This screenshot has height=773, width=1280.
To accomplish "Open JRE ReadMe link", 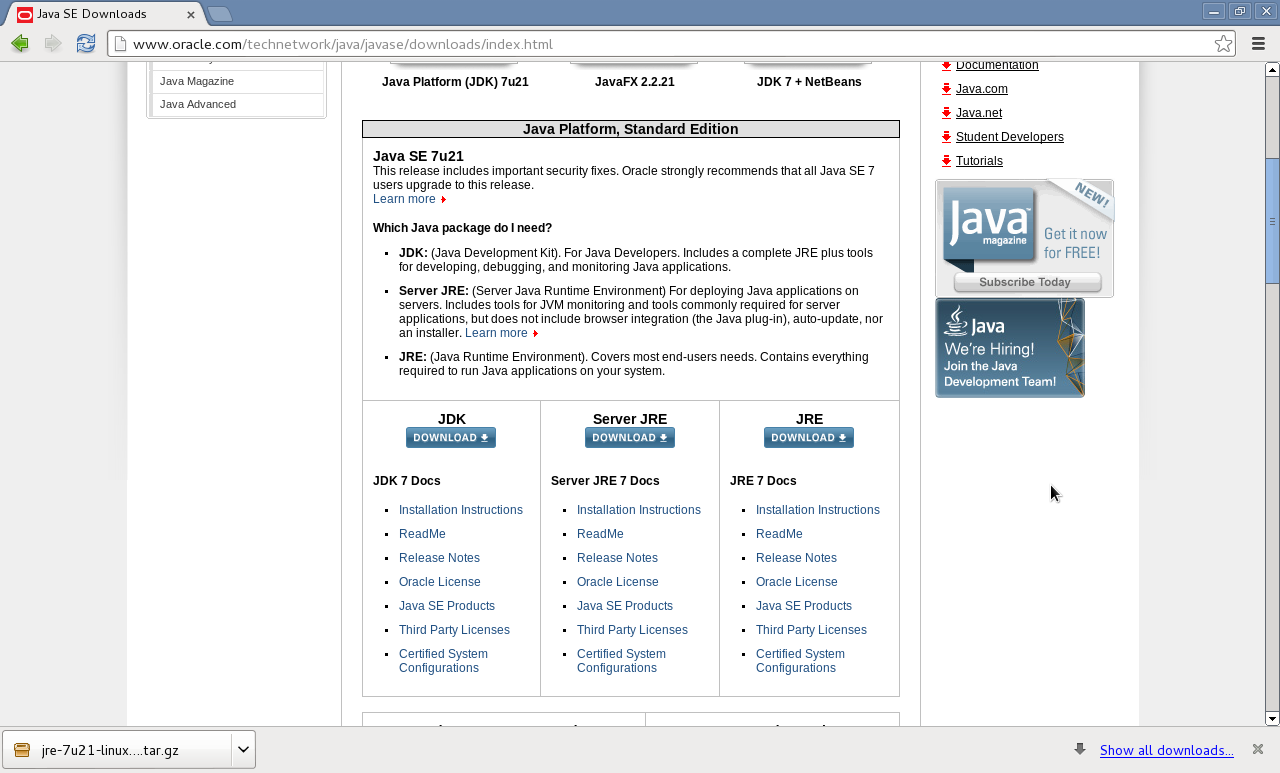I will [x=779, y=534].
